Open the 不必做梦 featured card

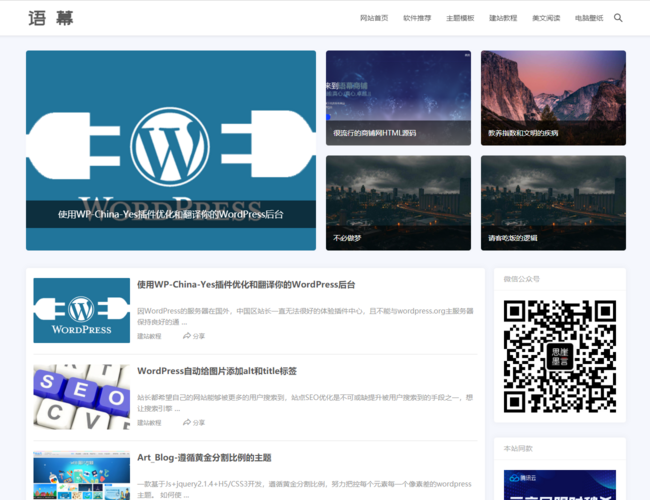point(398,203)
